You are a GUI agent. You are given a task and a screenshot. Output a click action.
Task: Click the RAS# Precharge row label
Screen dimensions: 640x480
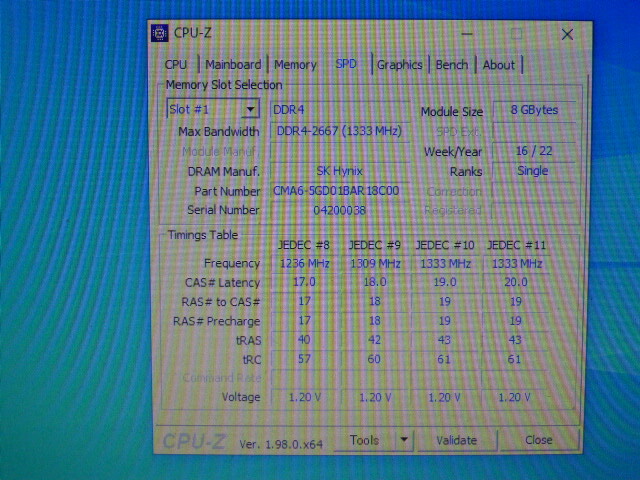pos(216,321)
